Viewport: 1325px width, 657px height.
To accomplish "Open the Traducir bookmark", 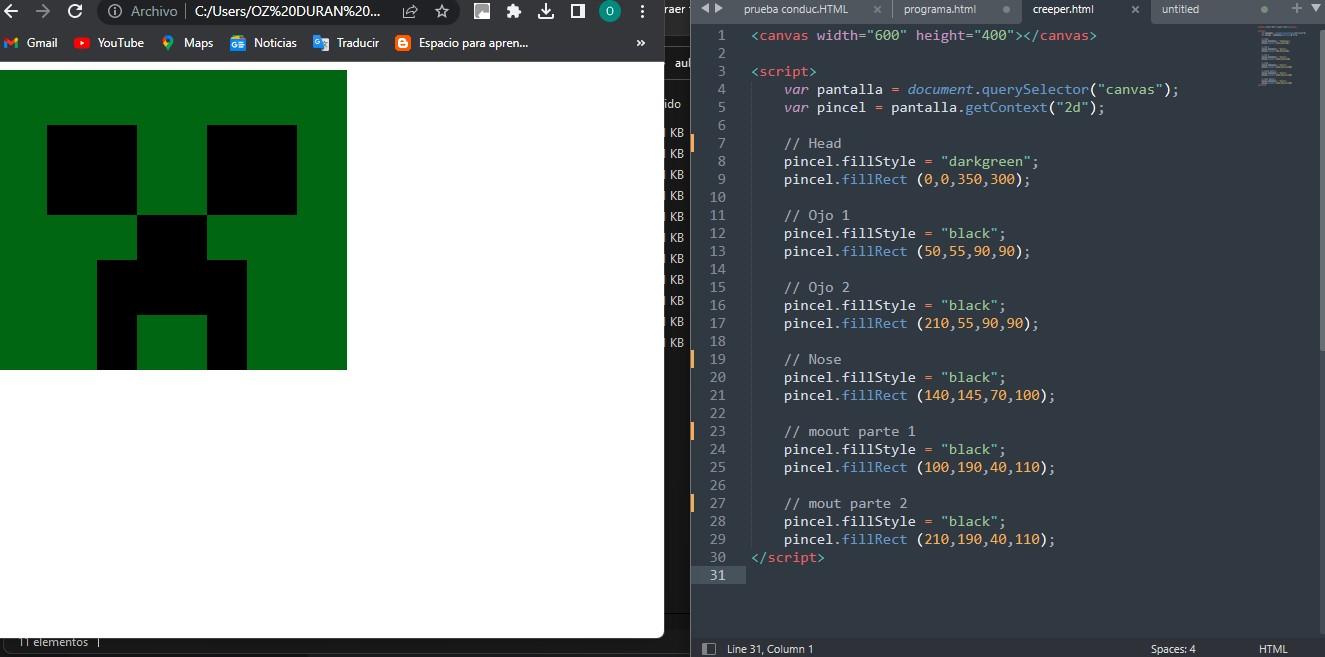I will [x=346, y=43].
